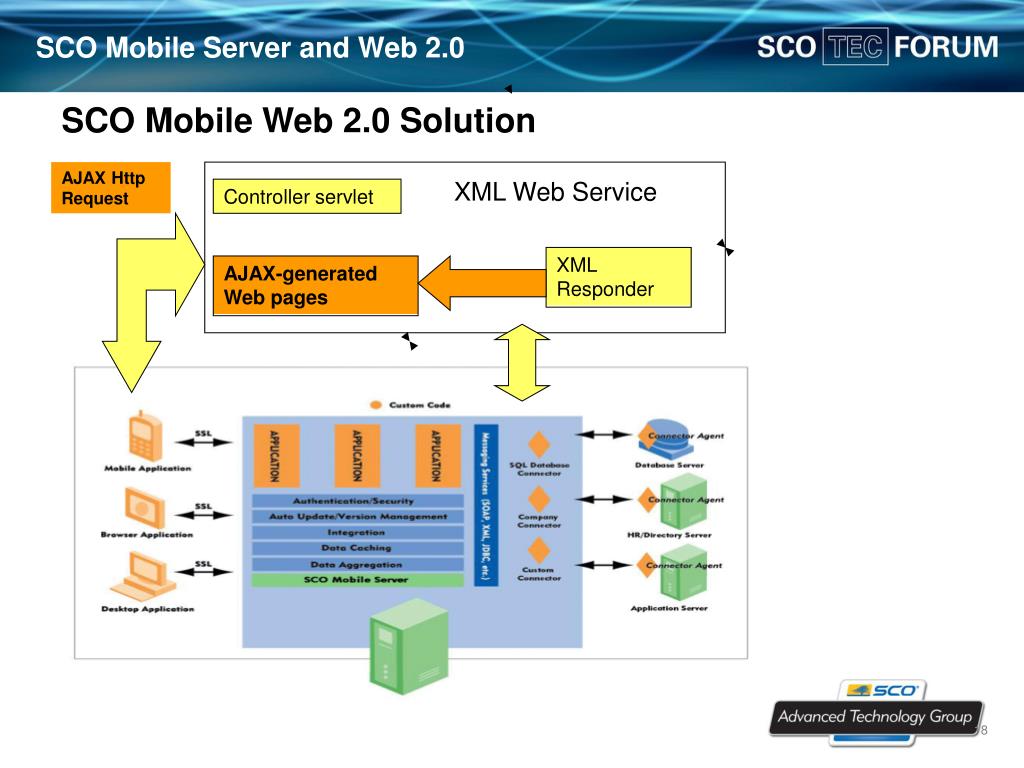The image size is (1024, 768).
Task: Click Connector Agent text over Database Server
Action: [686, 436]
